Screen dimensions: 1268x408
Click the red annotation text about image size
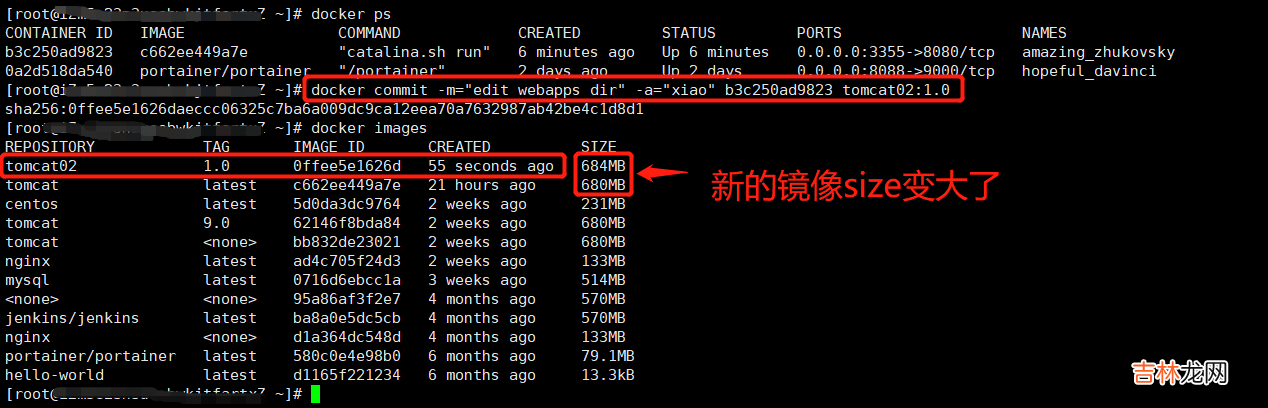[855, 185]
